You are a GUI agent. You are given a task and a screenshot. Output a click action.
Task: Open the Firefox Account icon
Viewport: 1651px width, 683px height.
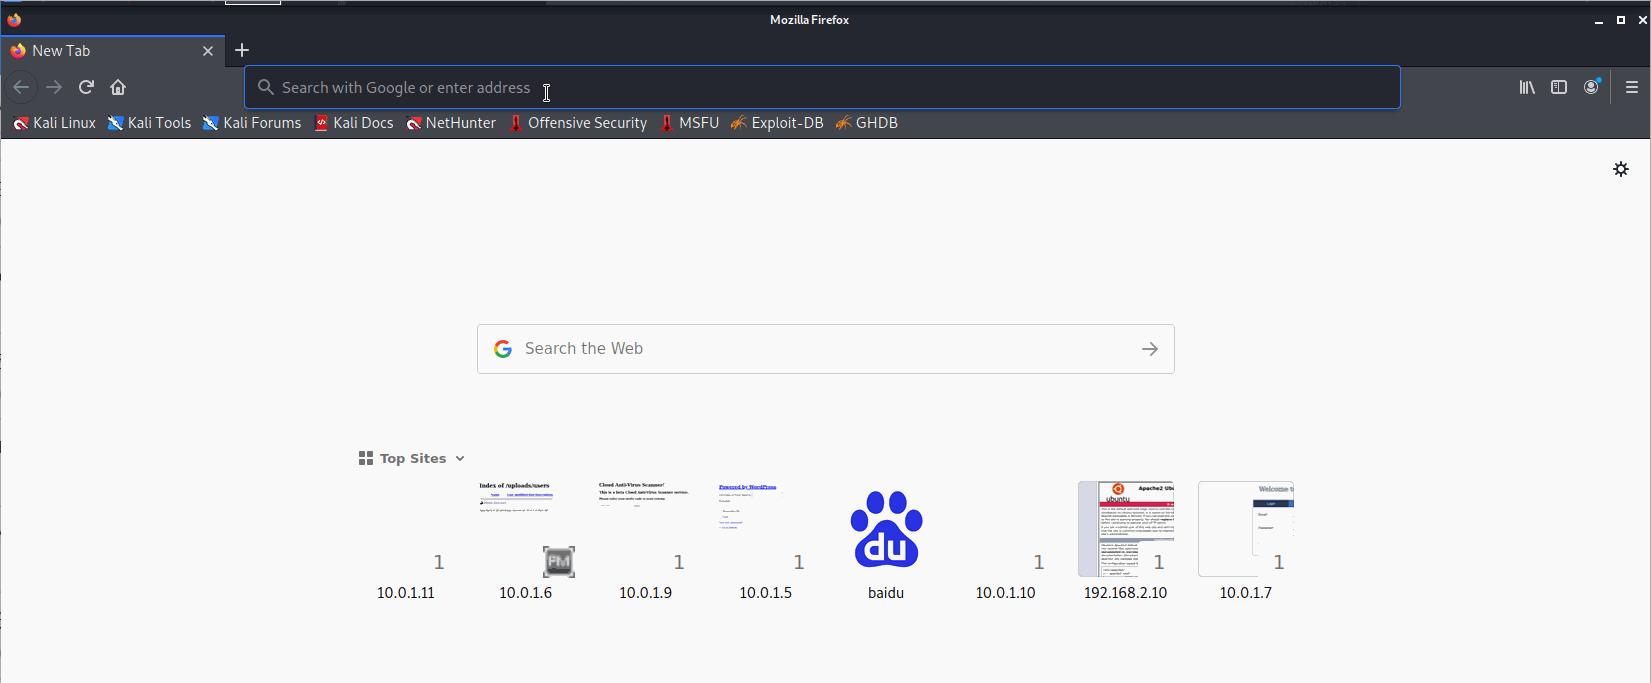coord(1591,87)
